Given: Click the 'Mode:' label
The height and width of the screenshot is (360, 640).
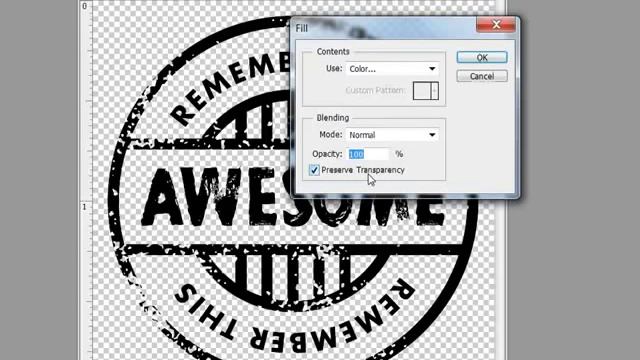Looking at the screenshot, I should point(331,135).
